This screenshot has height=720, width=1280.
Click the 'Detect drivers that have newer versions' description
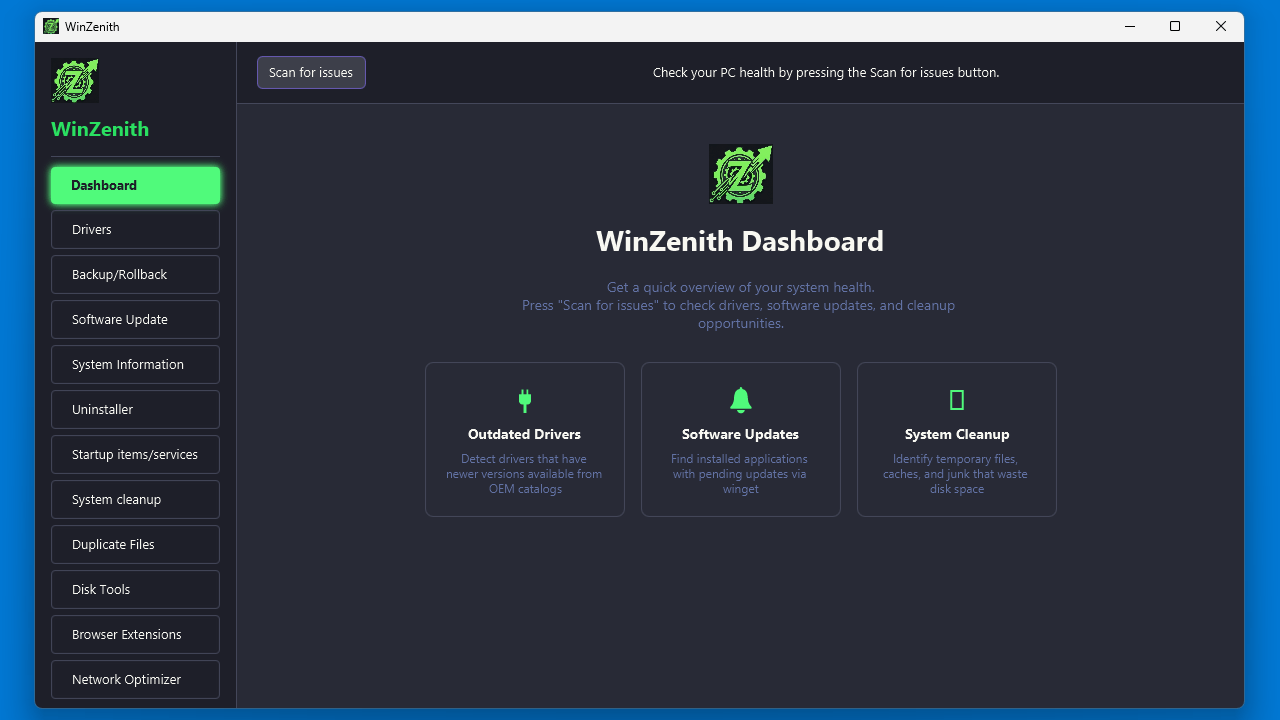[x=525, y=474]
